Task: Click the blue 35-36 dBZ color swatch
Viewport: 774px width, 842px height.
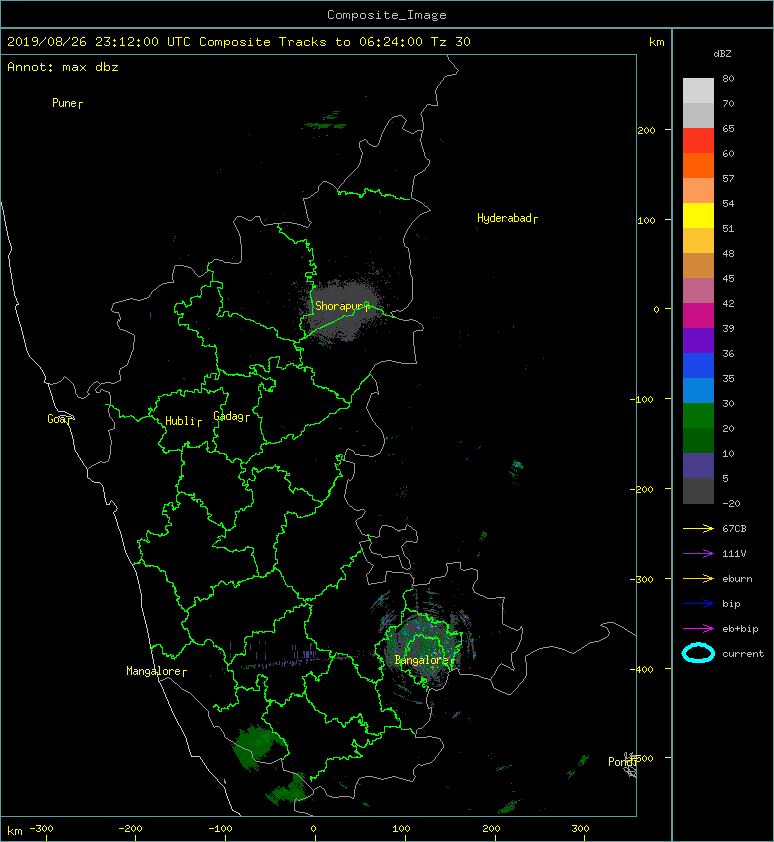Action: 698,366
